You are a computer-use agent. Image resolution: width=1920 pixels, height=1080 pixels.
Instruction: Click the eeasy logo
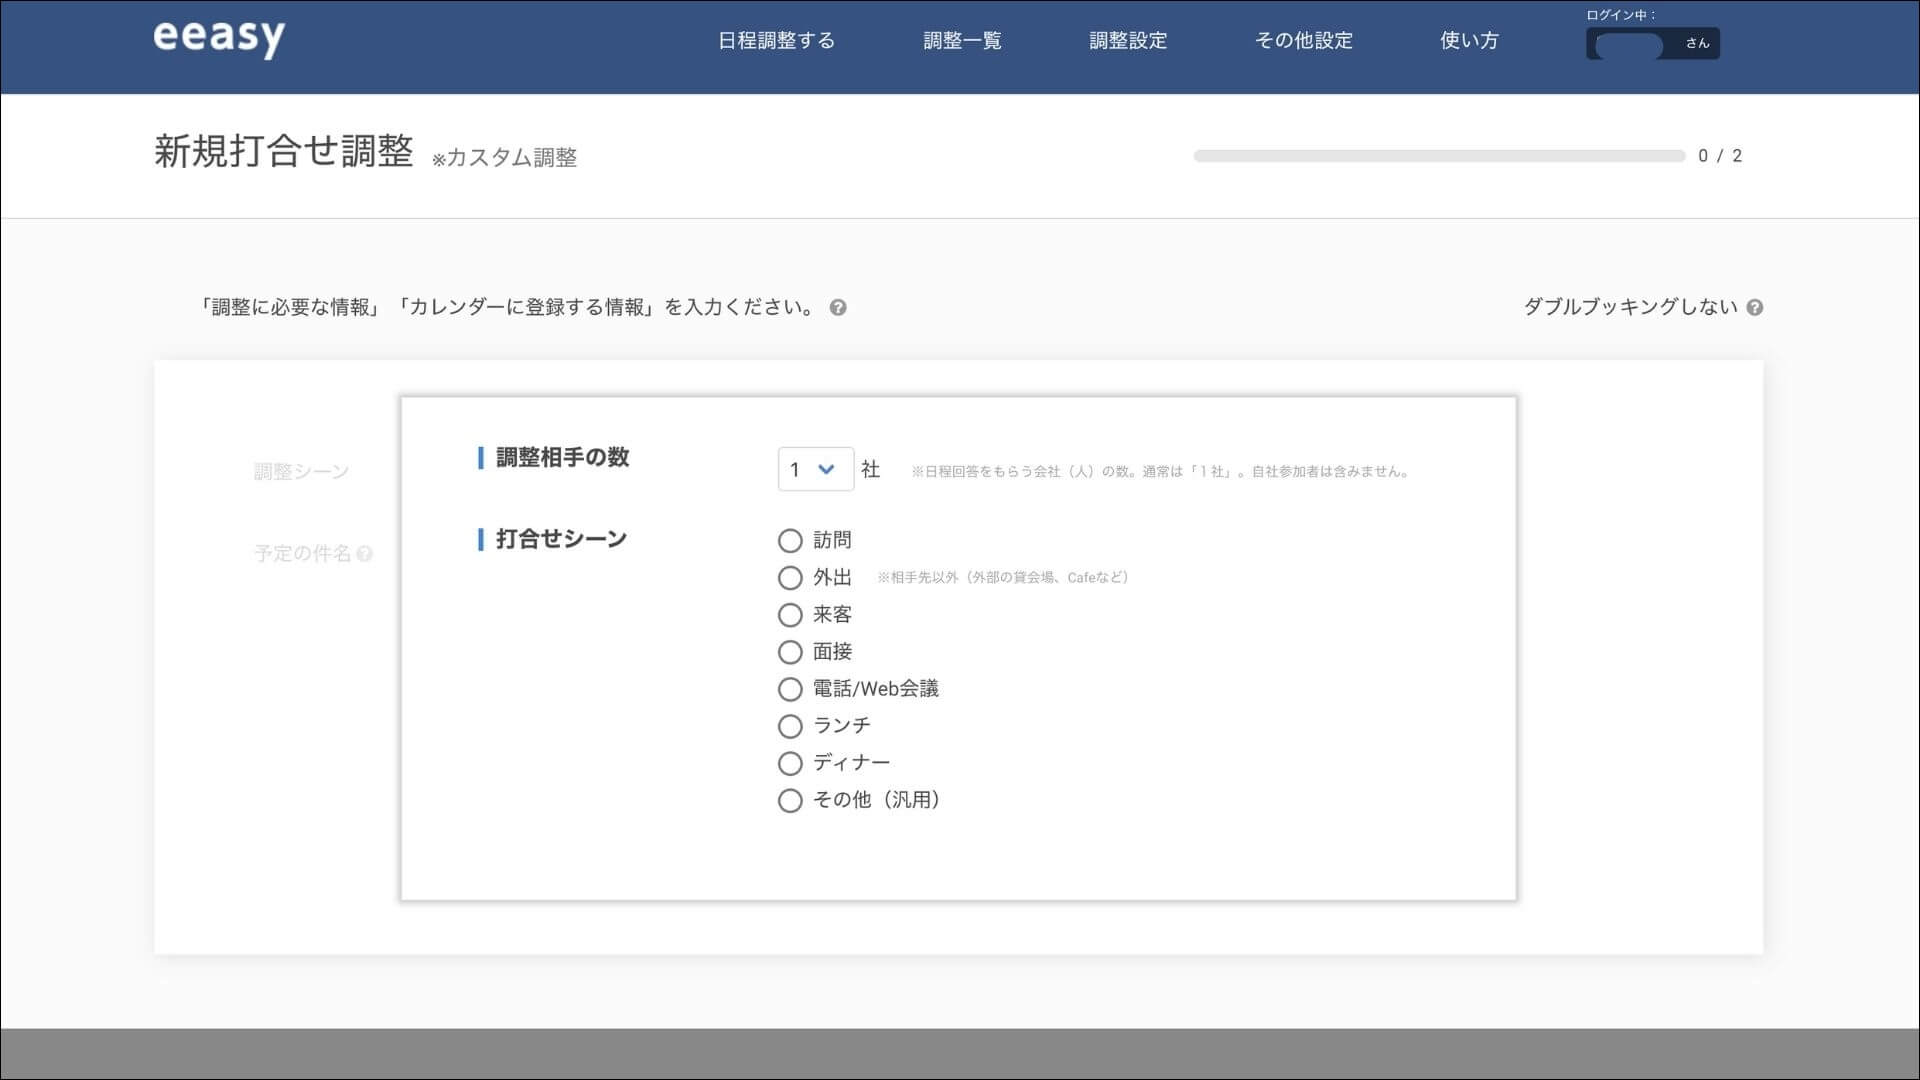[219, 40]
